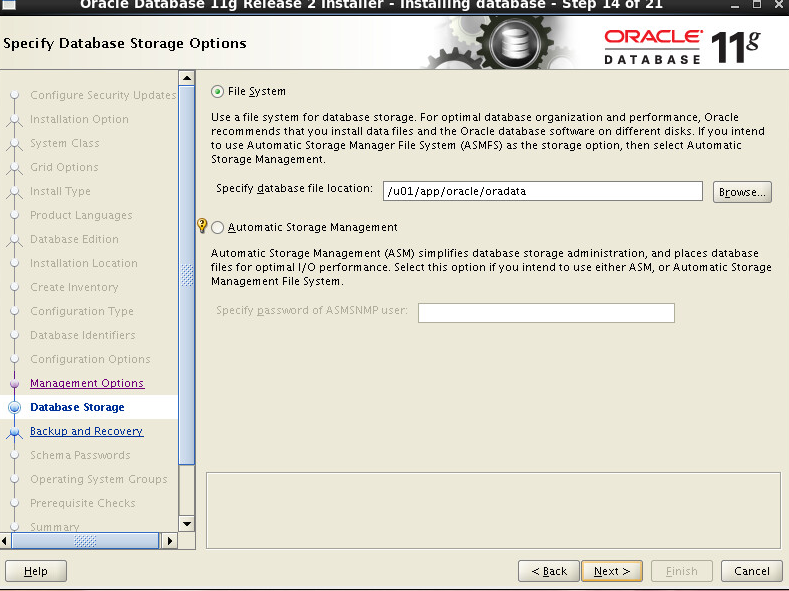The image size is (789, 591).
Task: Click the System Class step
Action: point(65,143)
